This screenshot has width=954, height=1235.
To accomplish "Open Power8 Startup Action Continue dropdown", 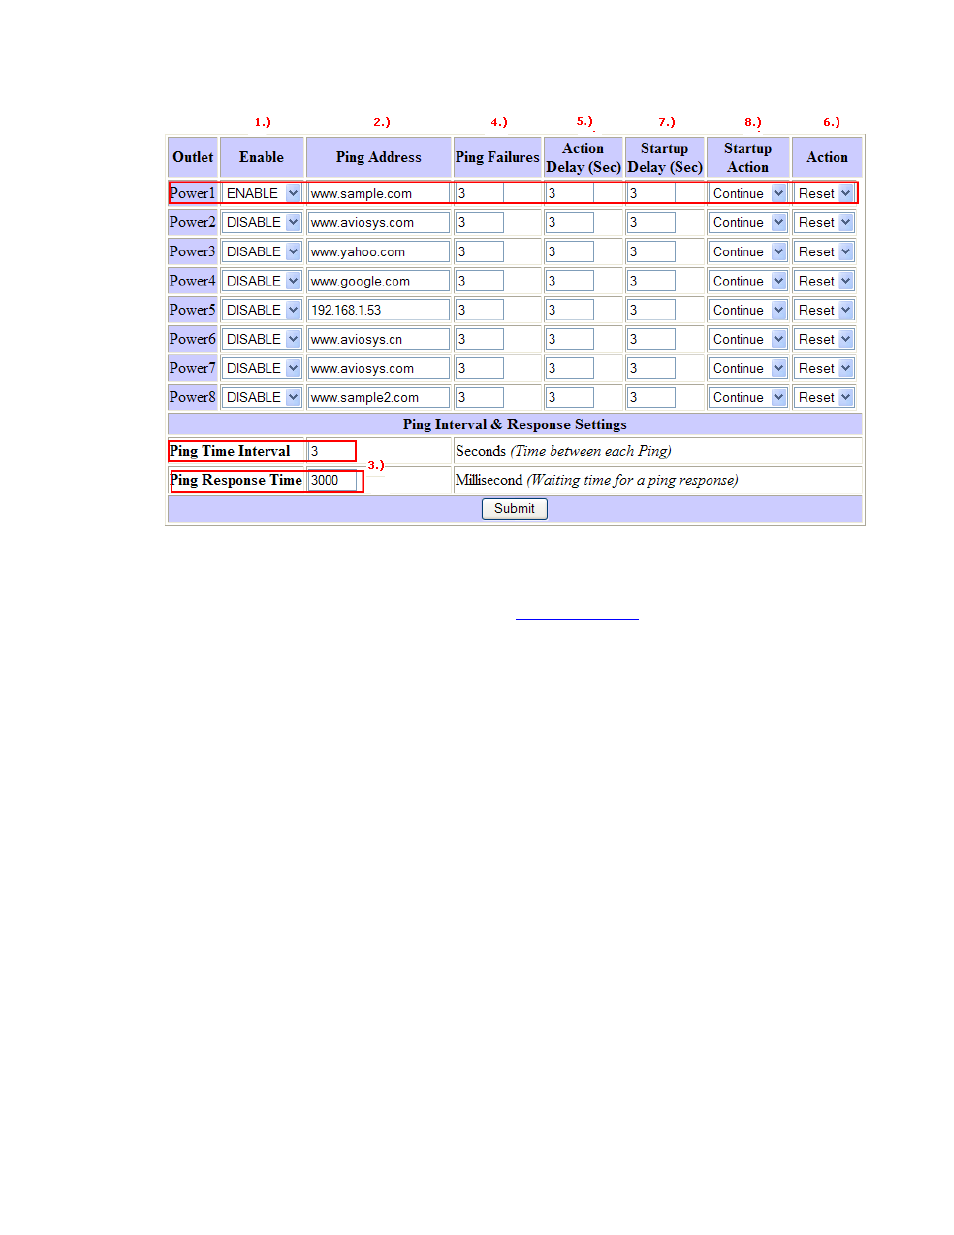I will (x=748, y=397).
